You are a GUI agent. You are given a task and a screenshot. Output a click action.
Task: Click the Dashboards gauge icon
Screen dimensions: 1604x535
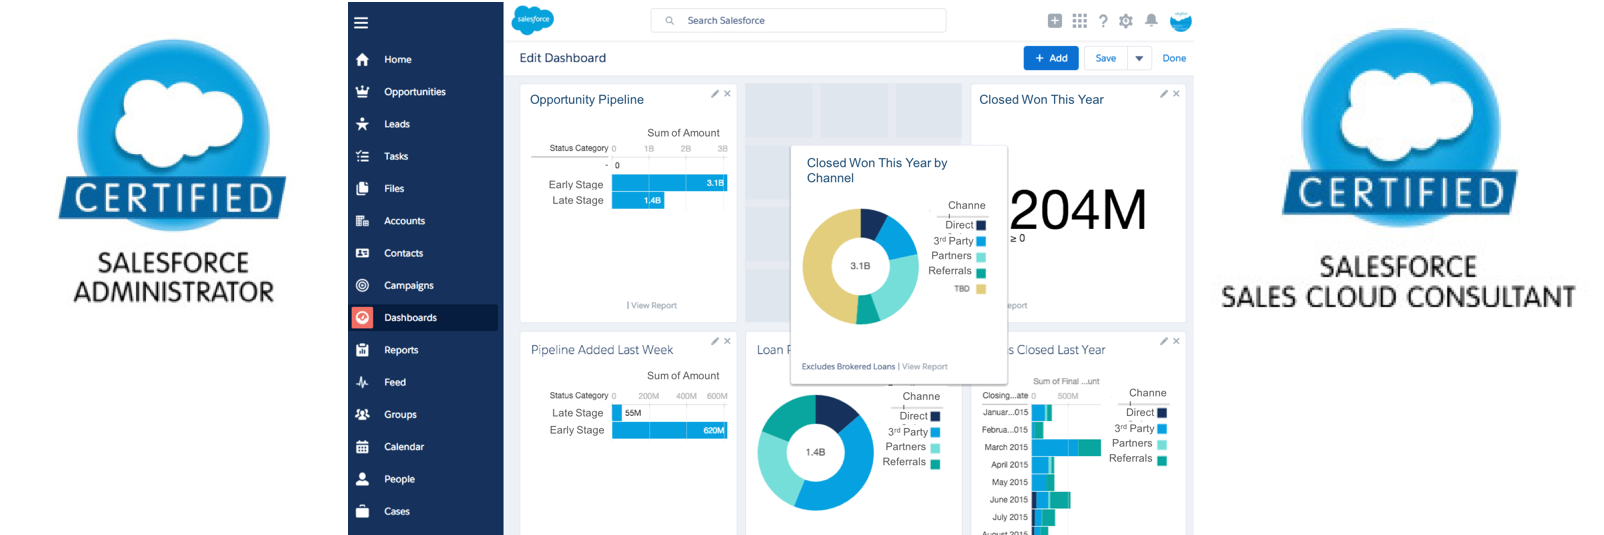pyautogui.click(x=362, y=317)
